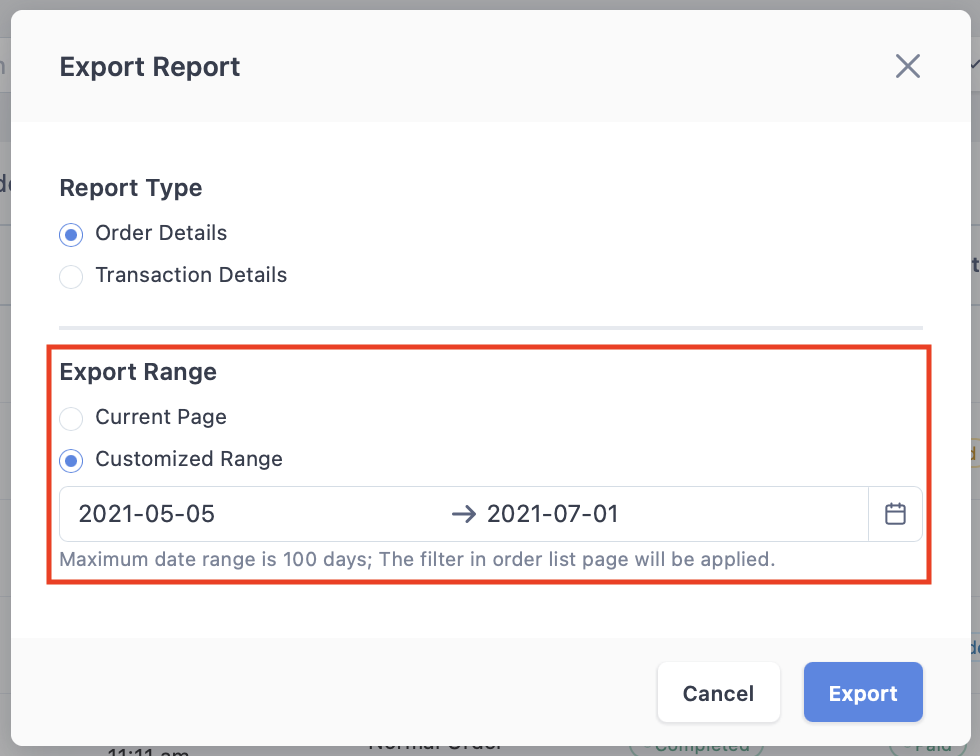Click the maximum date range hint text
The height and width of the screenshot is (756, 980).
pos(417,559)
